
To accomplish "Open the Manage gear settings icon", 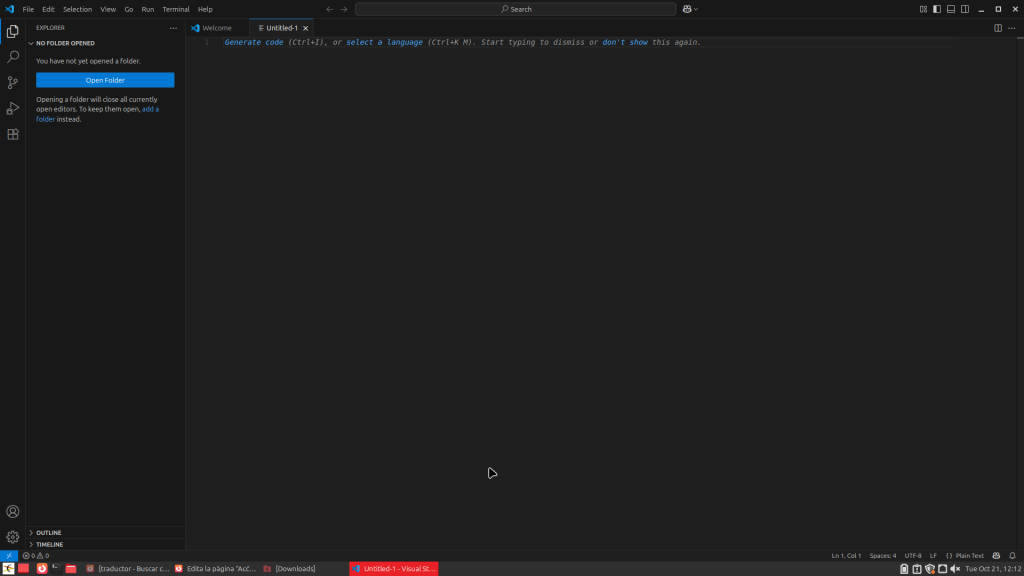I will pyautogui.click(x=13, y=537).
